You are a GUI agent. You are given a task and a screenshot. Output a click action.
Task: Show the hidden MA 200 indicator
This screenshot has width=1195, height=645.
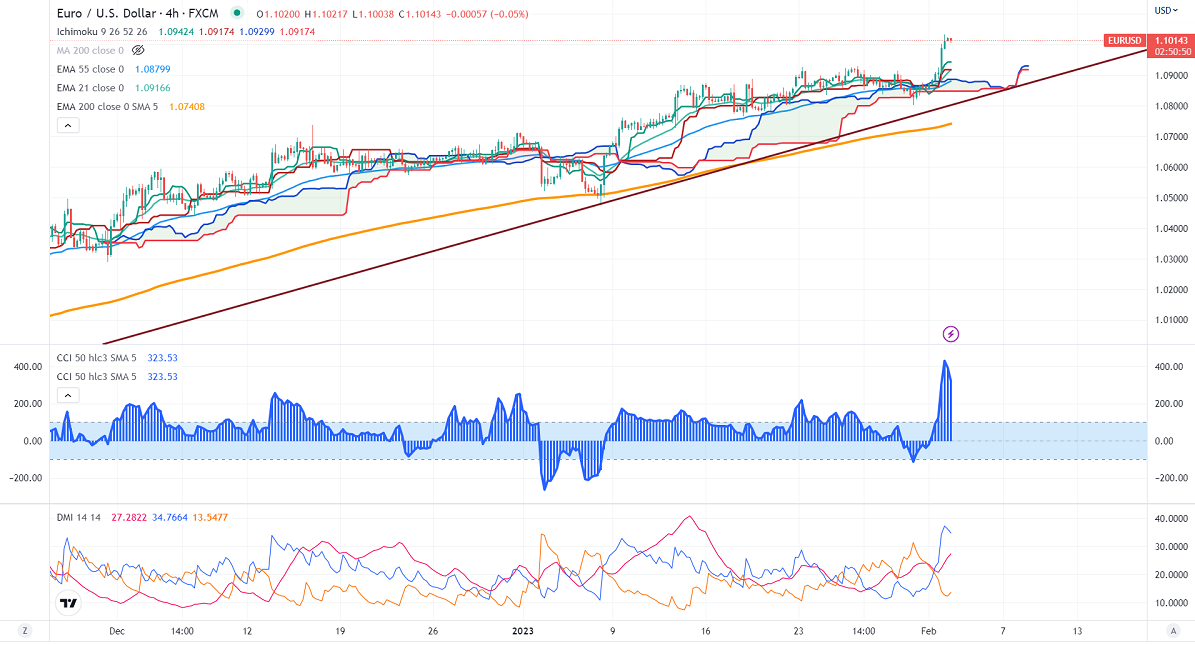136,50
